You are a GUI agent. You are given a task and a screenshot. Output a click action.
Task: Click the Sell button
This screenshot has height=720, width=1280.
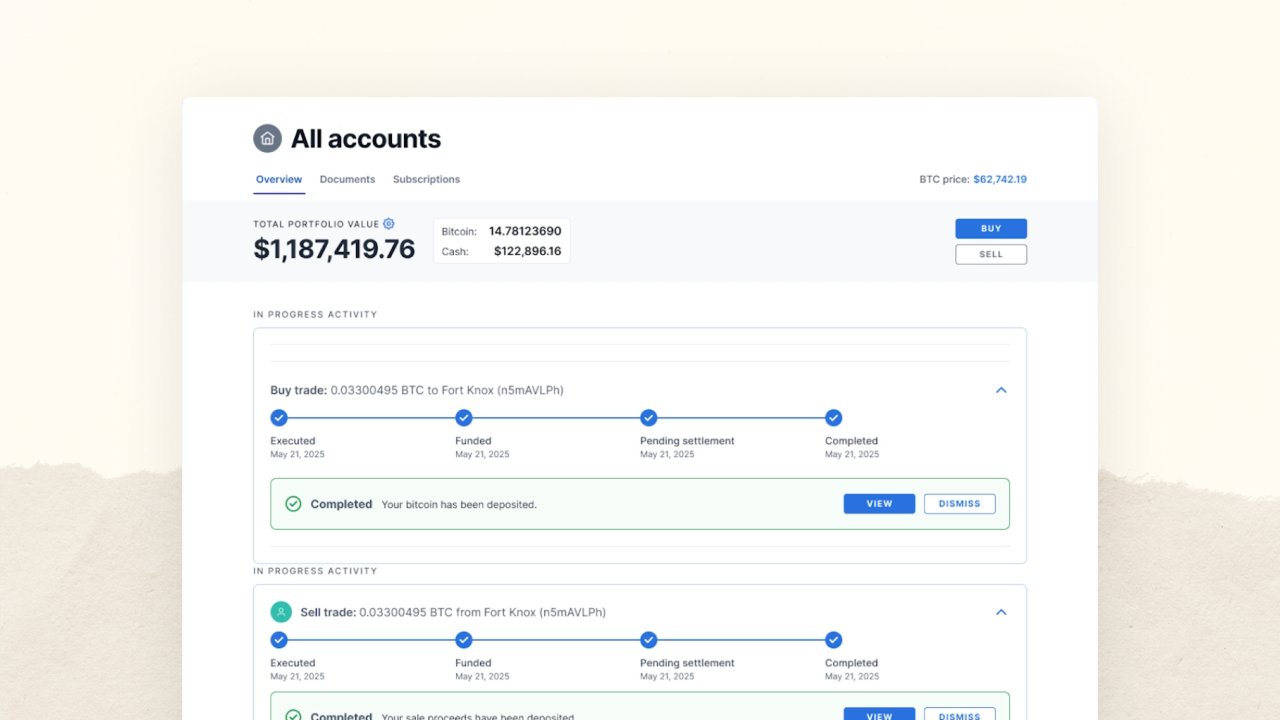pos(990,254)
